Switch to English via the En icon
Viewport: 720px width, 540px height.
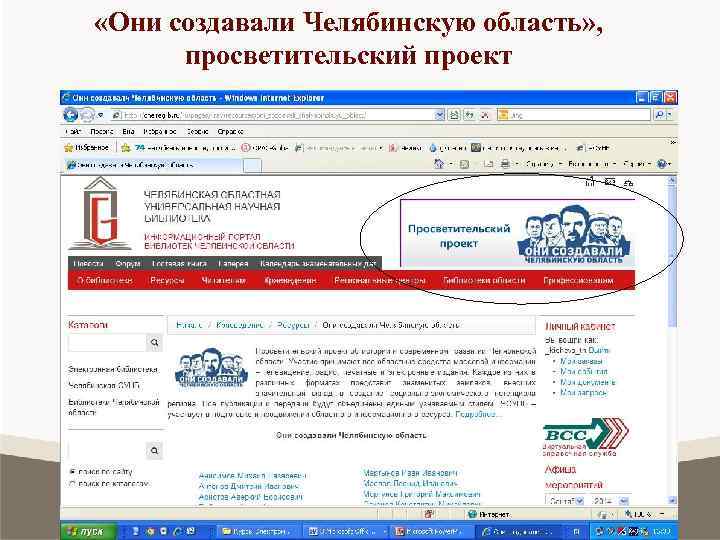click(x=629, y=183)
